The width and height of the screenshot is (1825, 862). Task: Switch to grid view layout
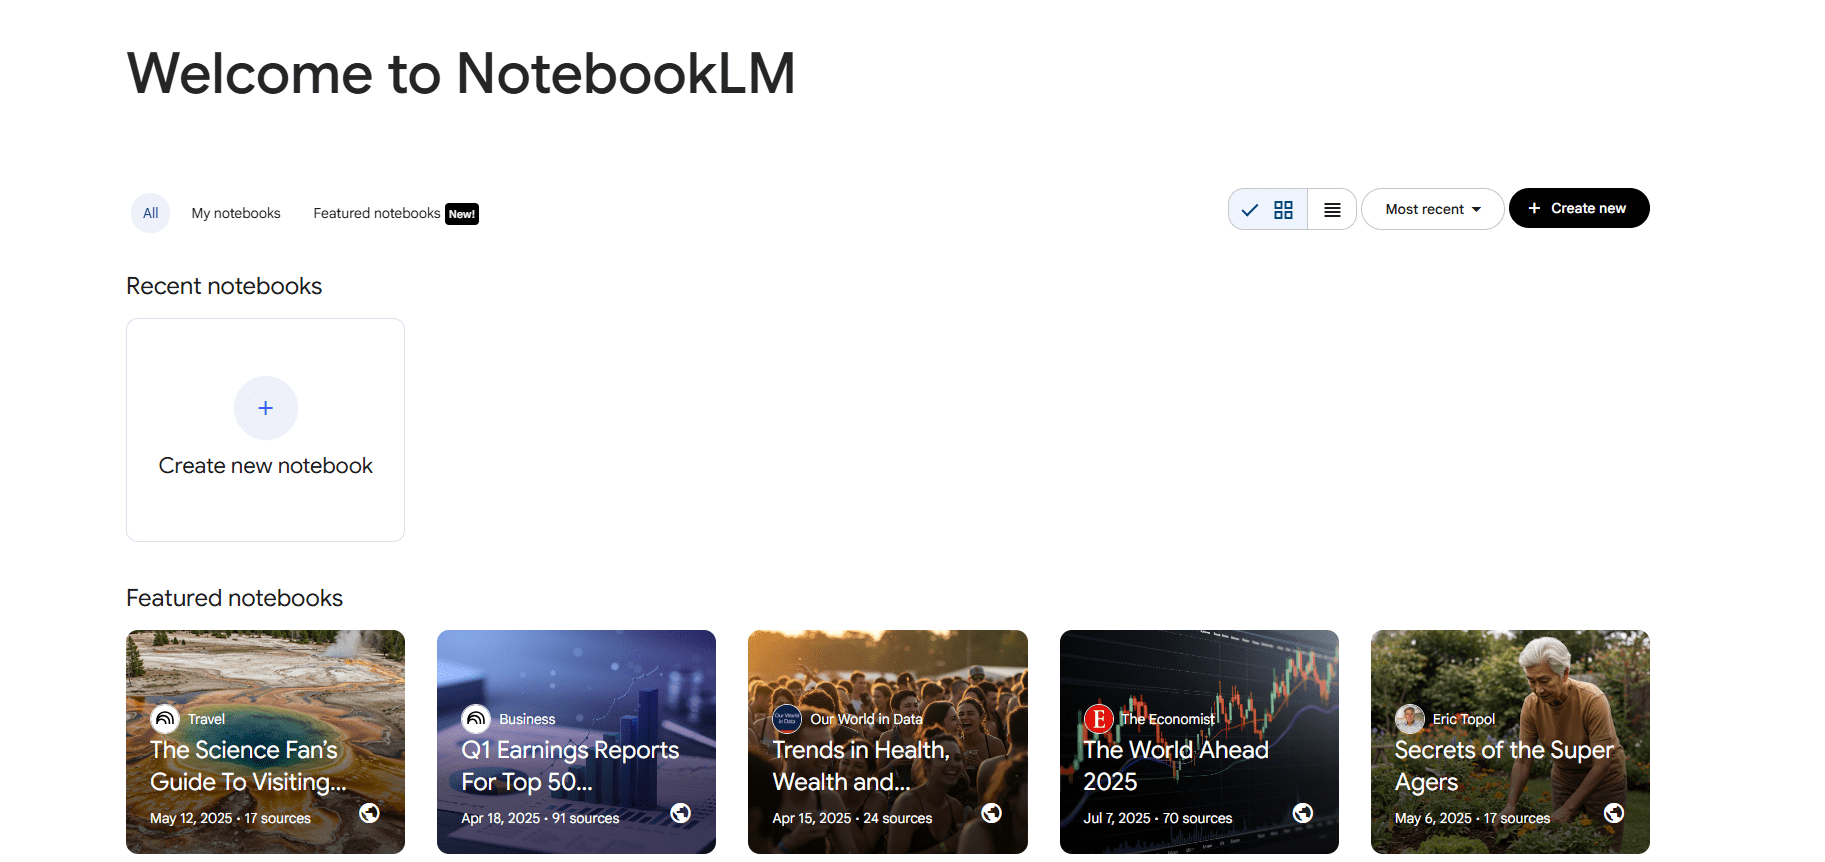coord(1268,209)
